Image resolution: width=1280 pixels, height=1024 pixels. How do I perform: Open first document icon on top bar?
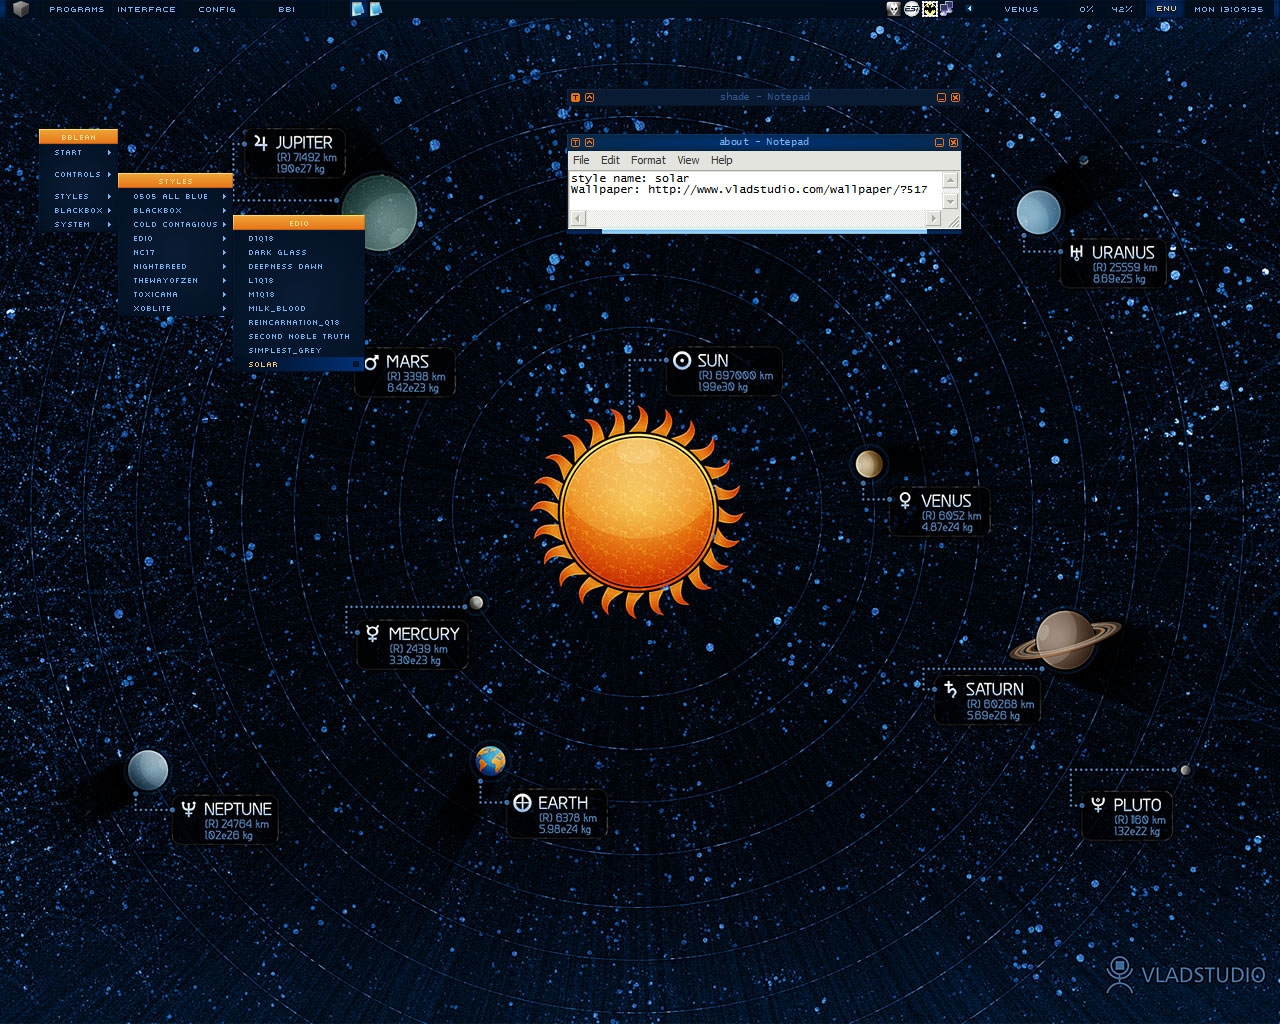point(358,9)
